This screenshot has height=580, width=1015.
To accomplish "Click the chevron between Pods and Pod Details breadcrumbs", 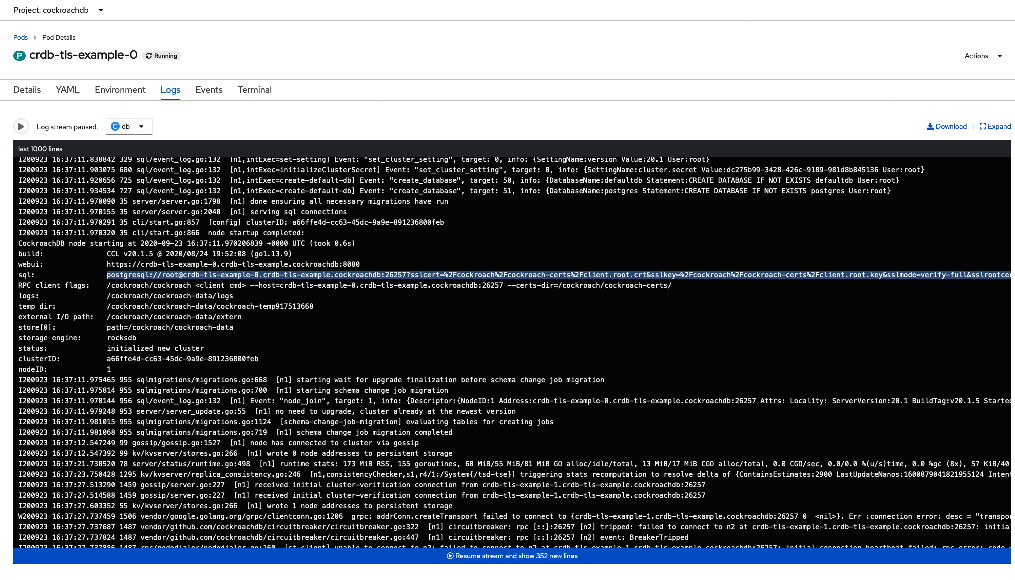I will click(x=33, y=37).
